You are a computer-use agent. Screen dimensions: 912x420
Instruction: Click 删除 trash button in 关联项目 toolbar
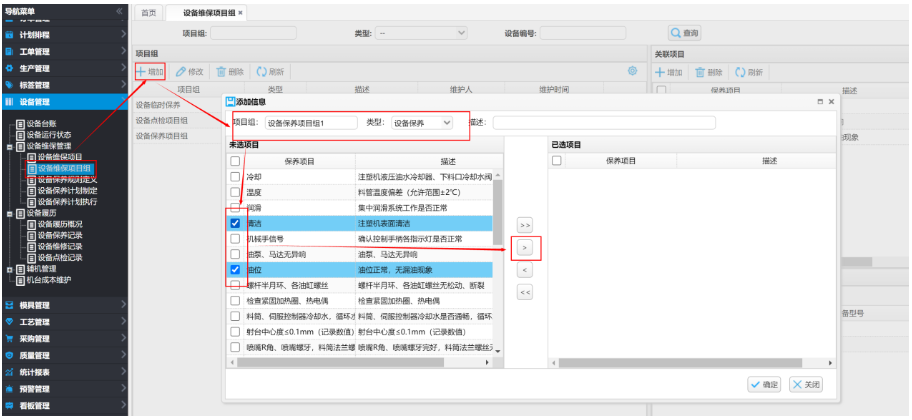coord(709,72)
